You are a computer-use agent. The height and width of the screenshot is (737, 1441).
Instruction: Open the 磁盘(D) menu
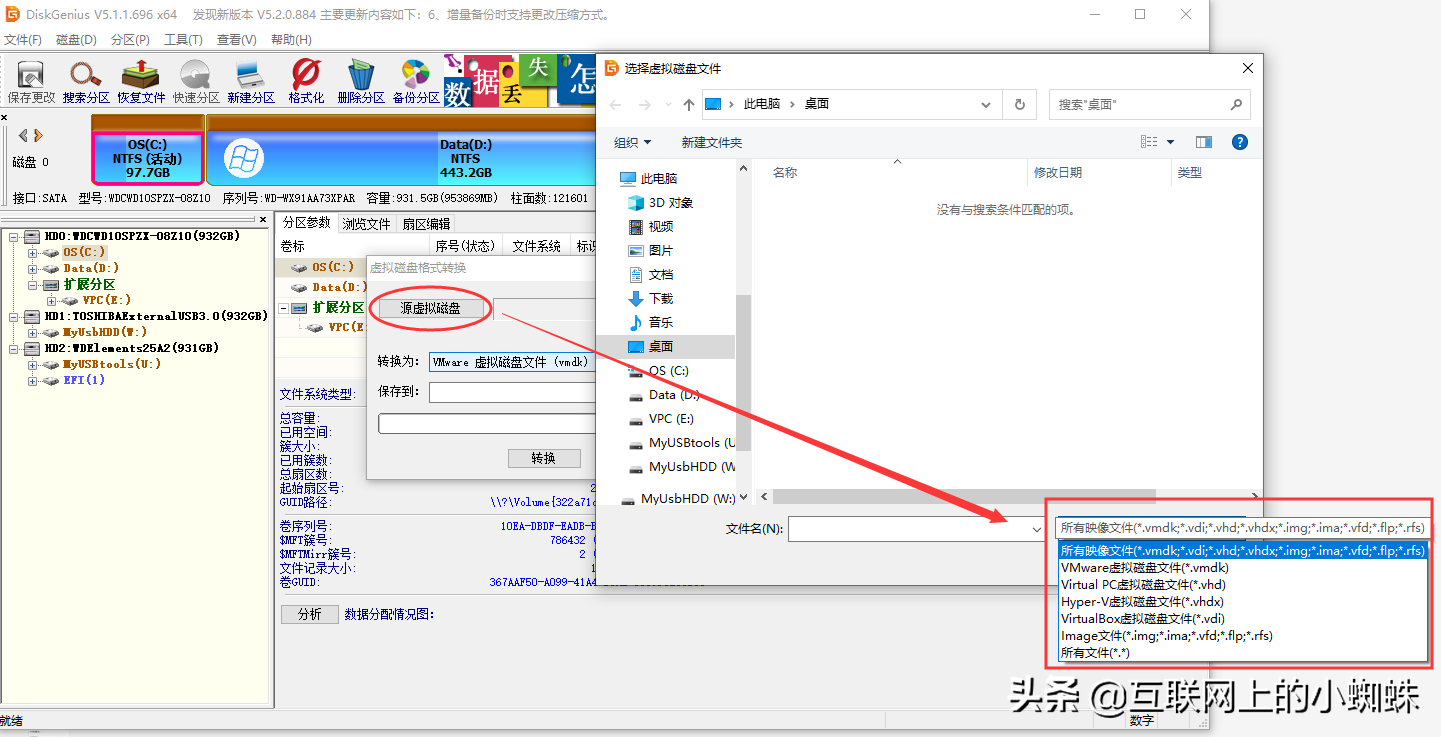76,40
